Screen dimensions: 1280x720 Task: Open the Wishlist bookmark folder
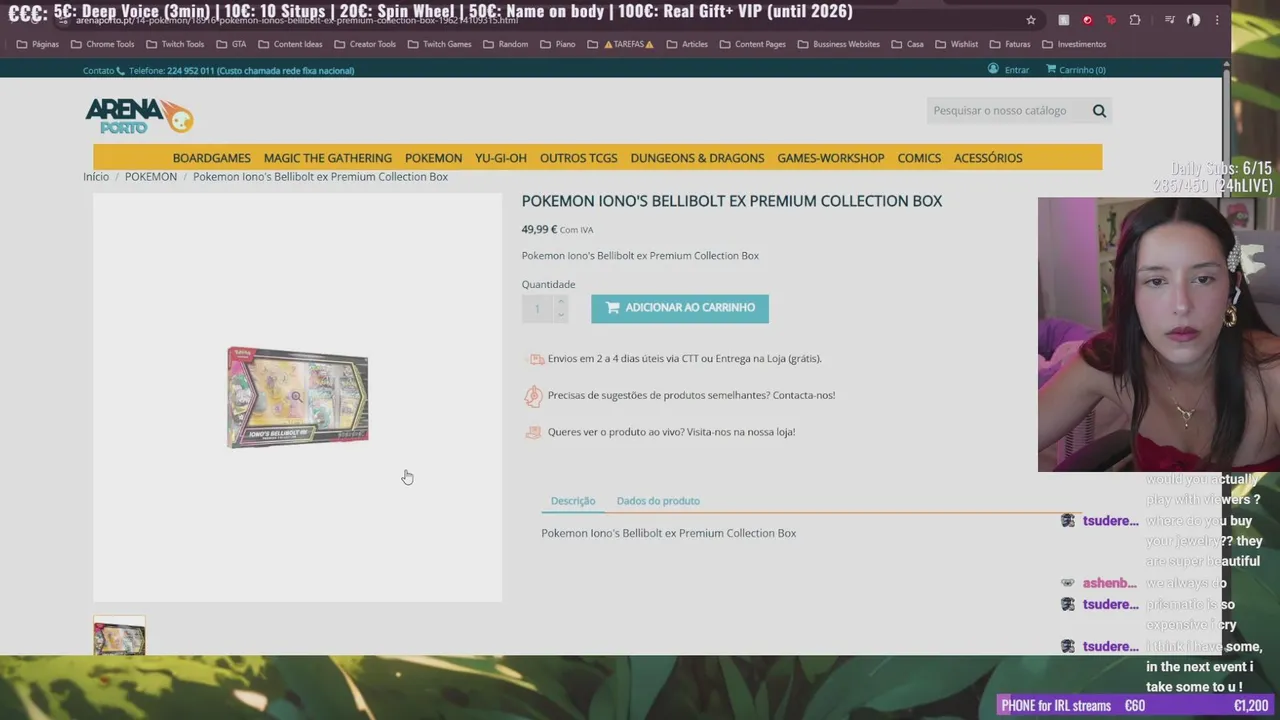pyautogui.click(x=957, y=44)
